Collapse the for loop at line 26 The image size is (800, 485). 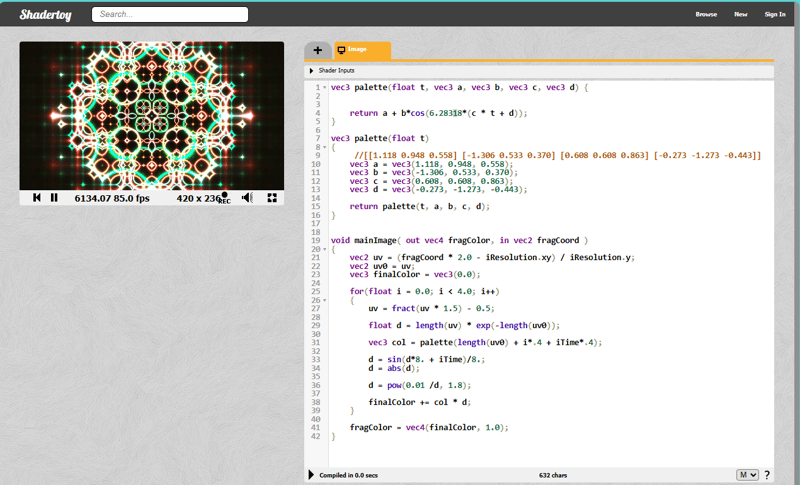click(x=325, y=300)
